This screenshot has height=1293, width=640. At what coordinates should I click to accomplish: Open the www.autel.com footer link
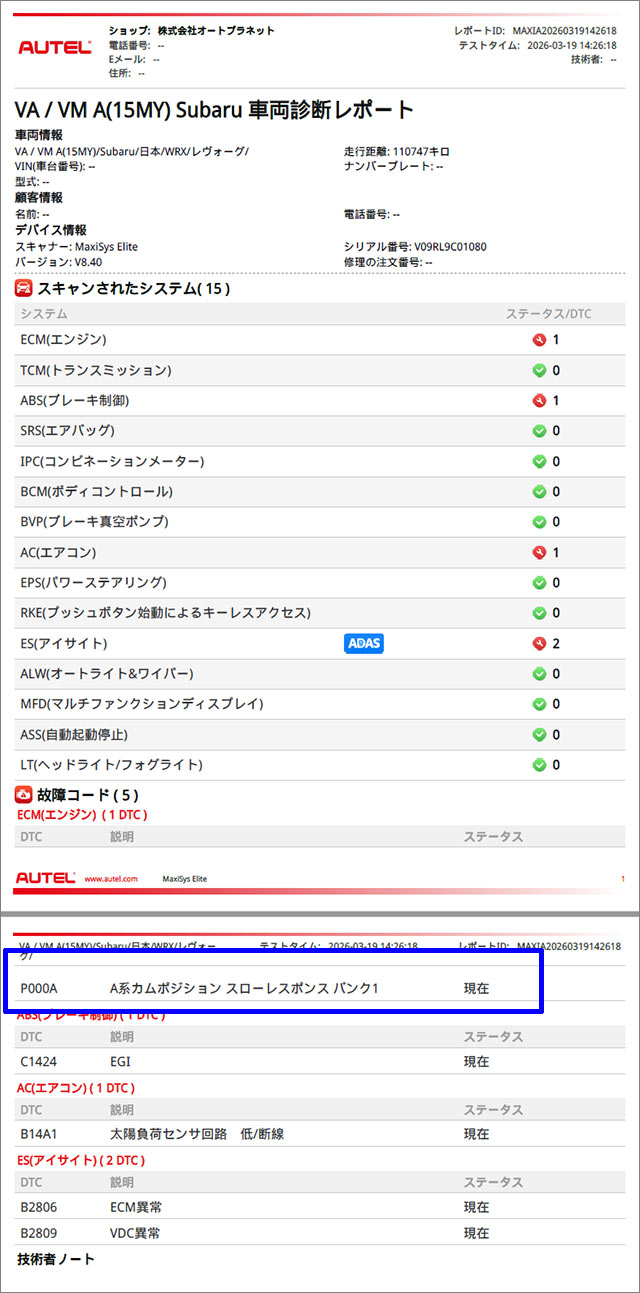coord(111,879)
